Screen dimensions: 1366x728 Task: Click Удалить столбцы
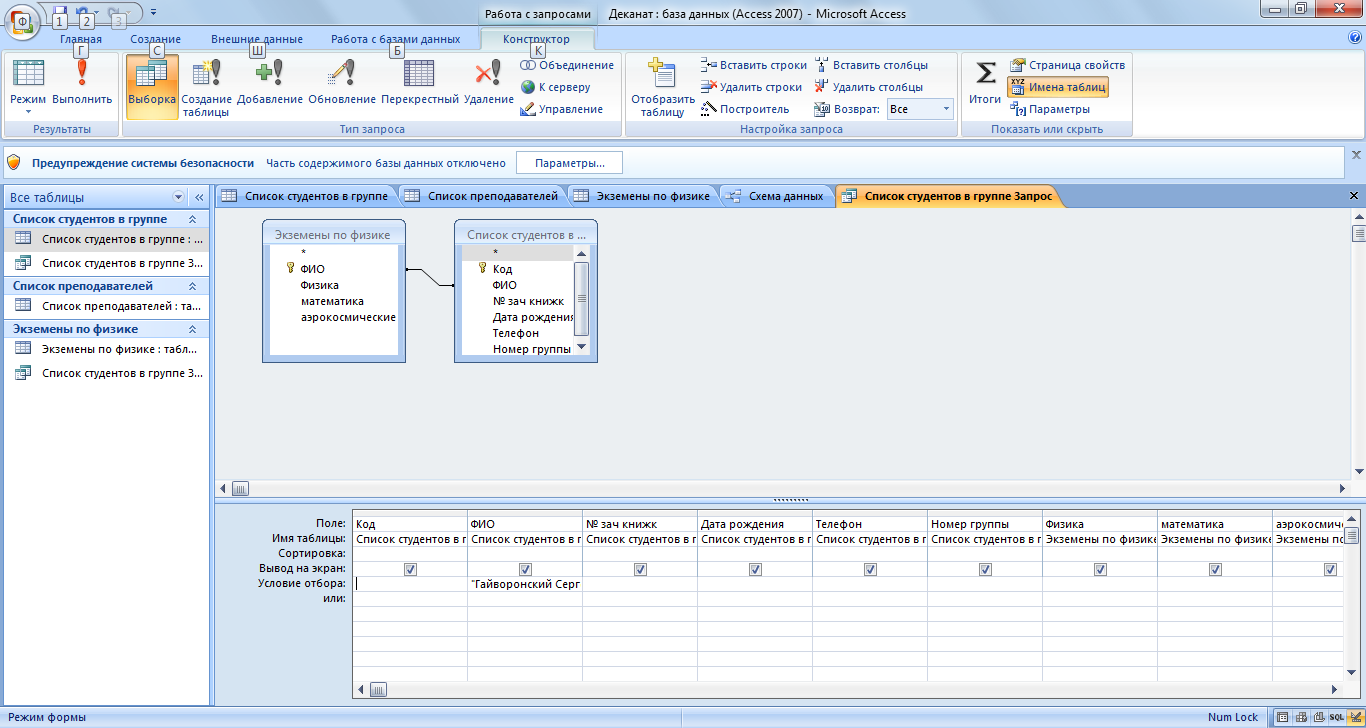(x=868, y=87)
